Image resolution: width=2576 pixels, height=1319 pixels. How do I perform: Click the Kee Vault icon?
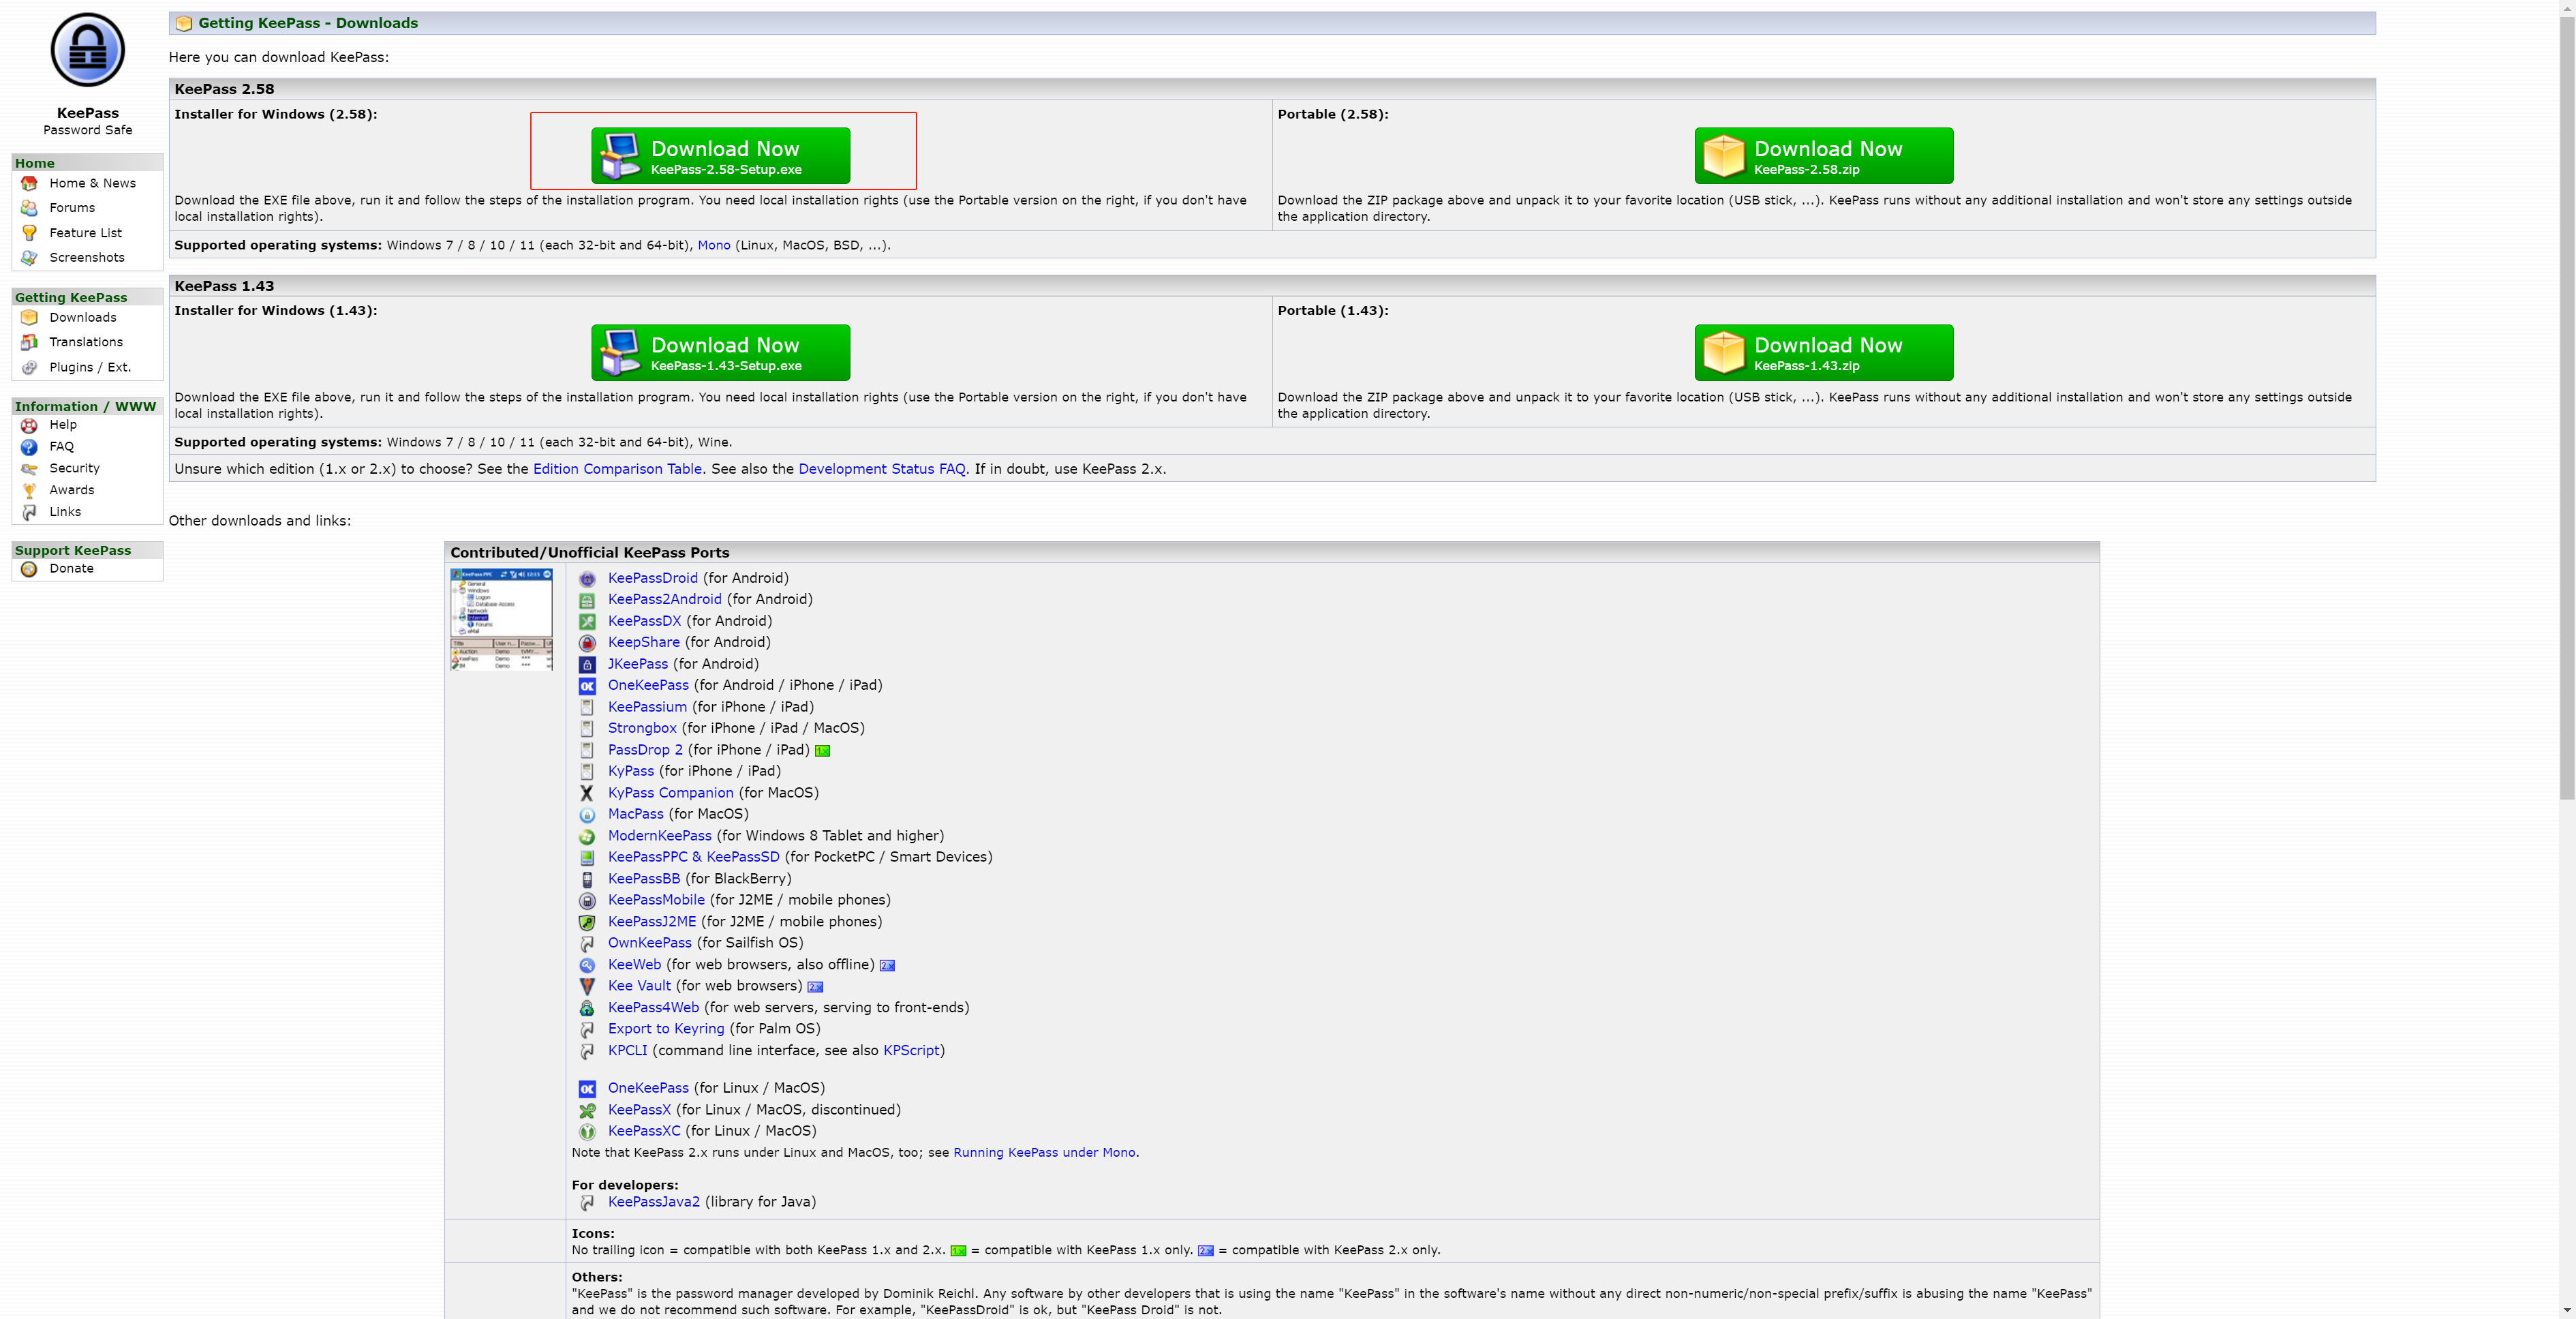587,987
